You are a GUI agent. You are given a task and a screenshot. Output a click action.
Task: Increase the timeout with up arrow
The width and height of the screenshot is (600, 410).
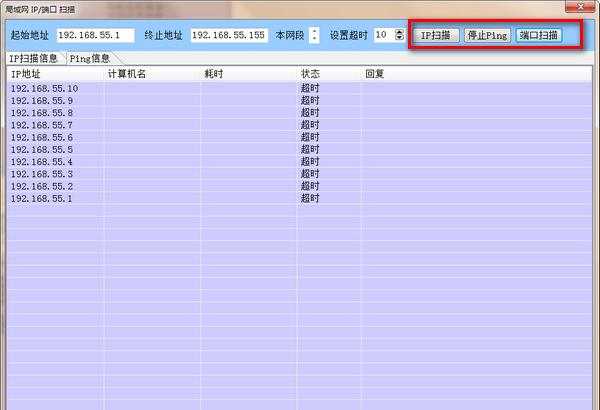399,32
